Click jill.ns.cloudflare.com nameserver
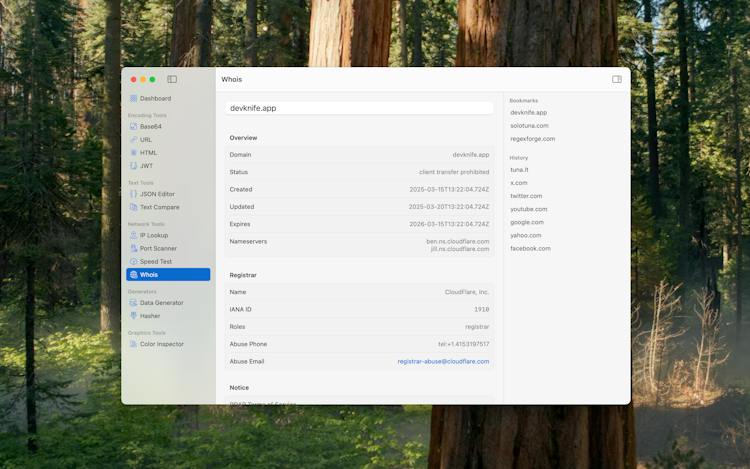The height and width of the screenshot is (469, 750). 460,249
